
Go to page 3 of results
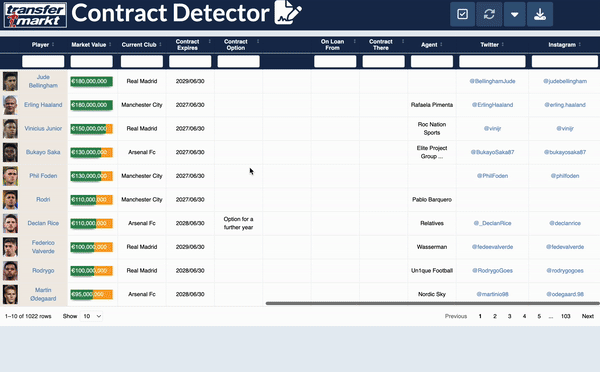point(509,316)
